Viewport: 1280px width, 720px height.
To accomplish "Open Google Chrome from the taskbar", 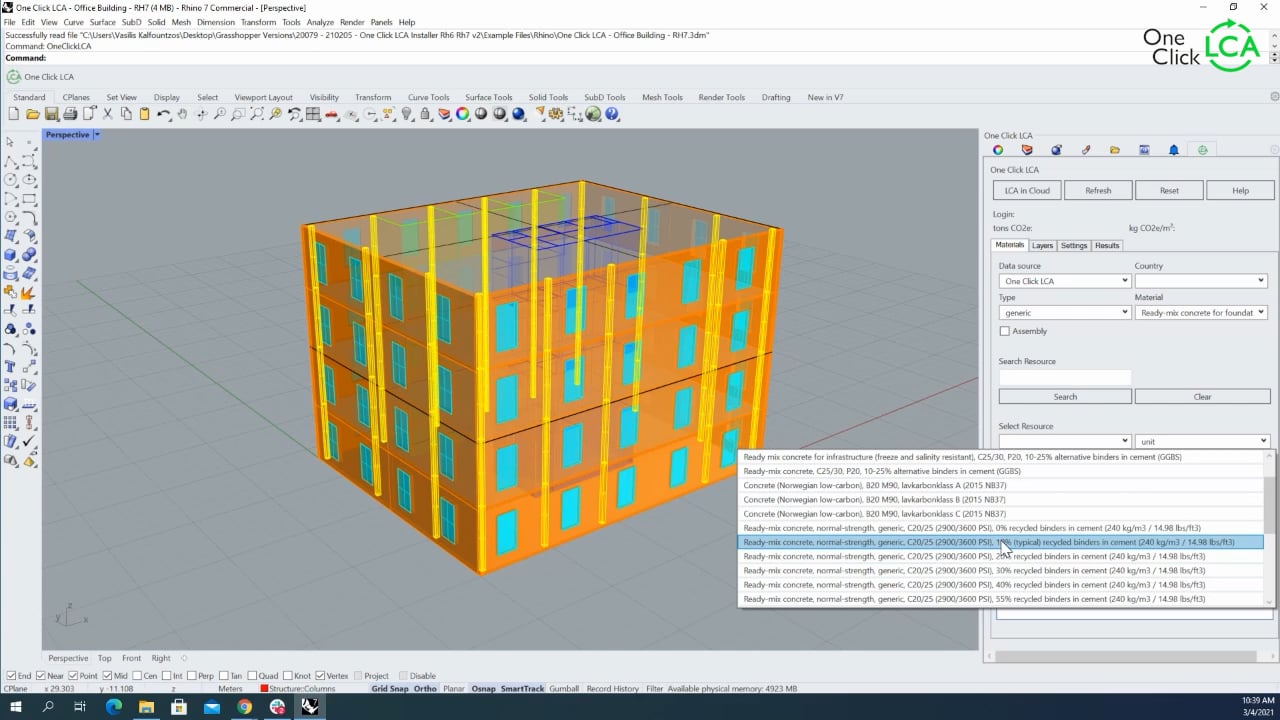I will (244, 707).
